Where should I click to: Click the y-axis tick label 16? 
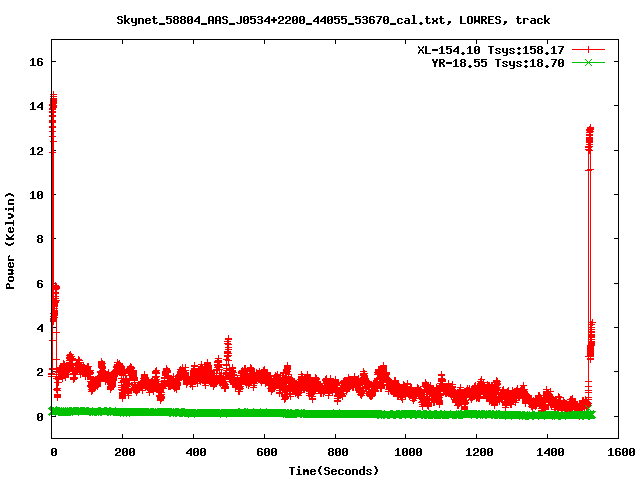[x=36, y=62]
